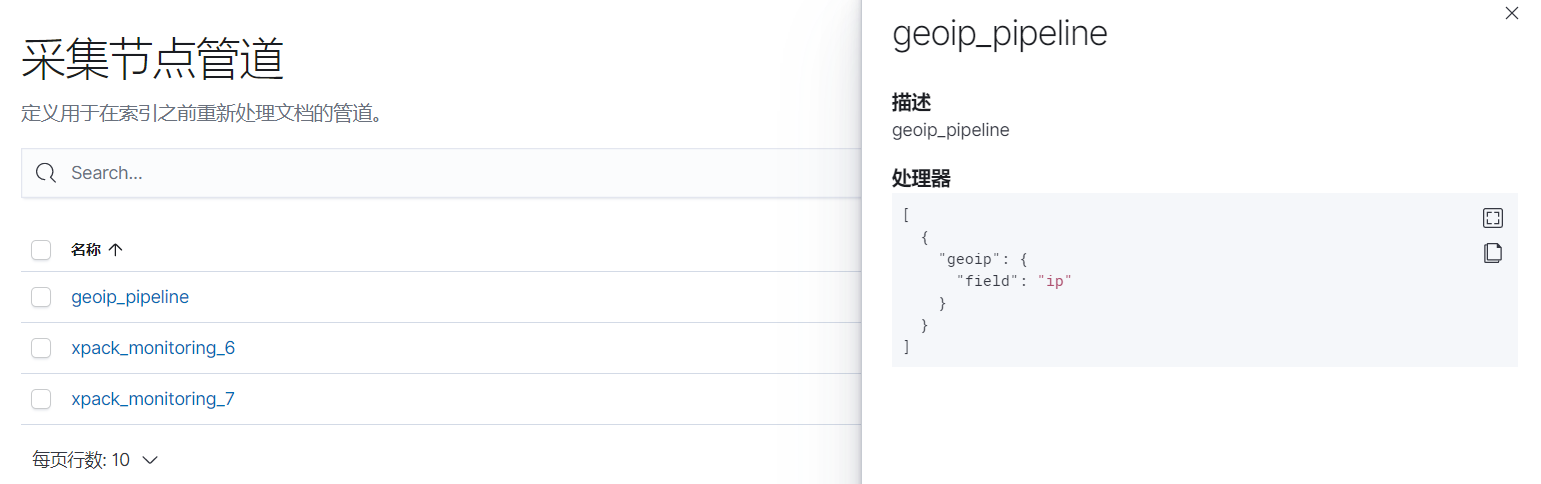Screen dimensions: 1541x484
Task: Click the fullscreen icon in the processors code block
Action: [1492, 218]
